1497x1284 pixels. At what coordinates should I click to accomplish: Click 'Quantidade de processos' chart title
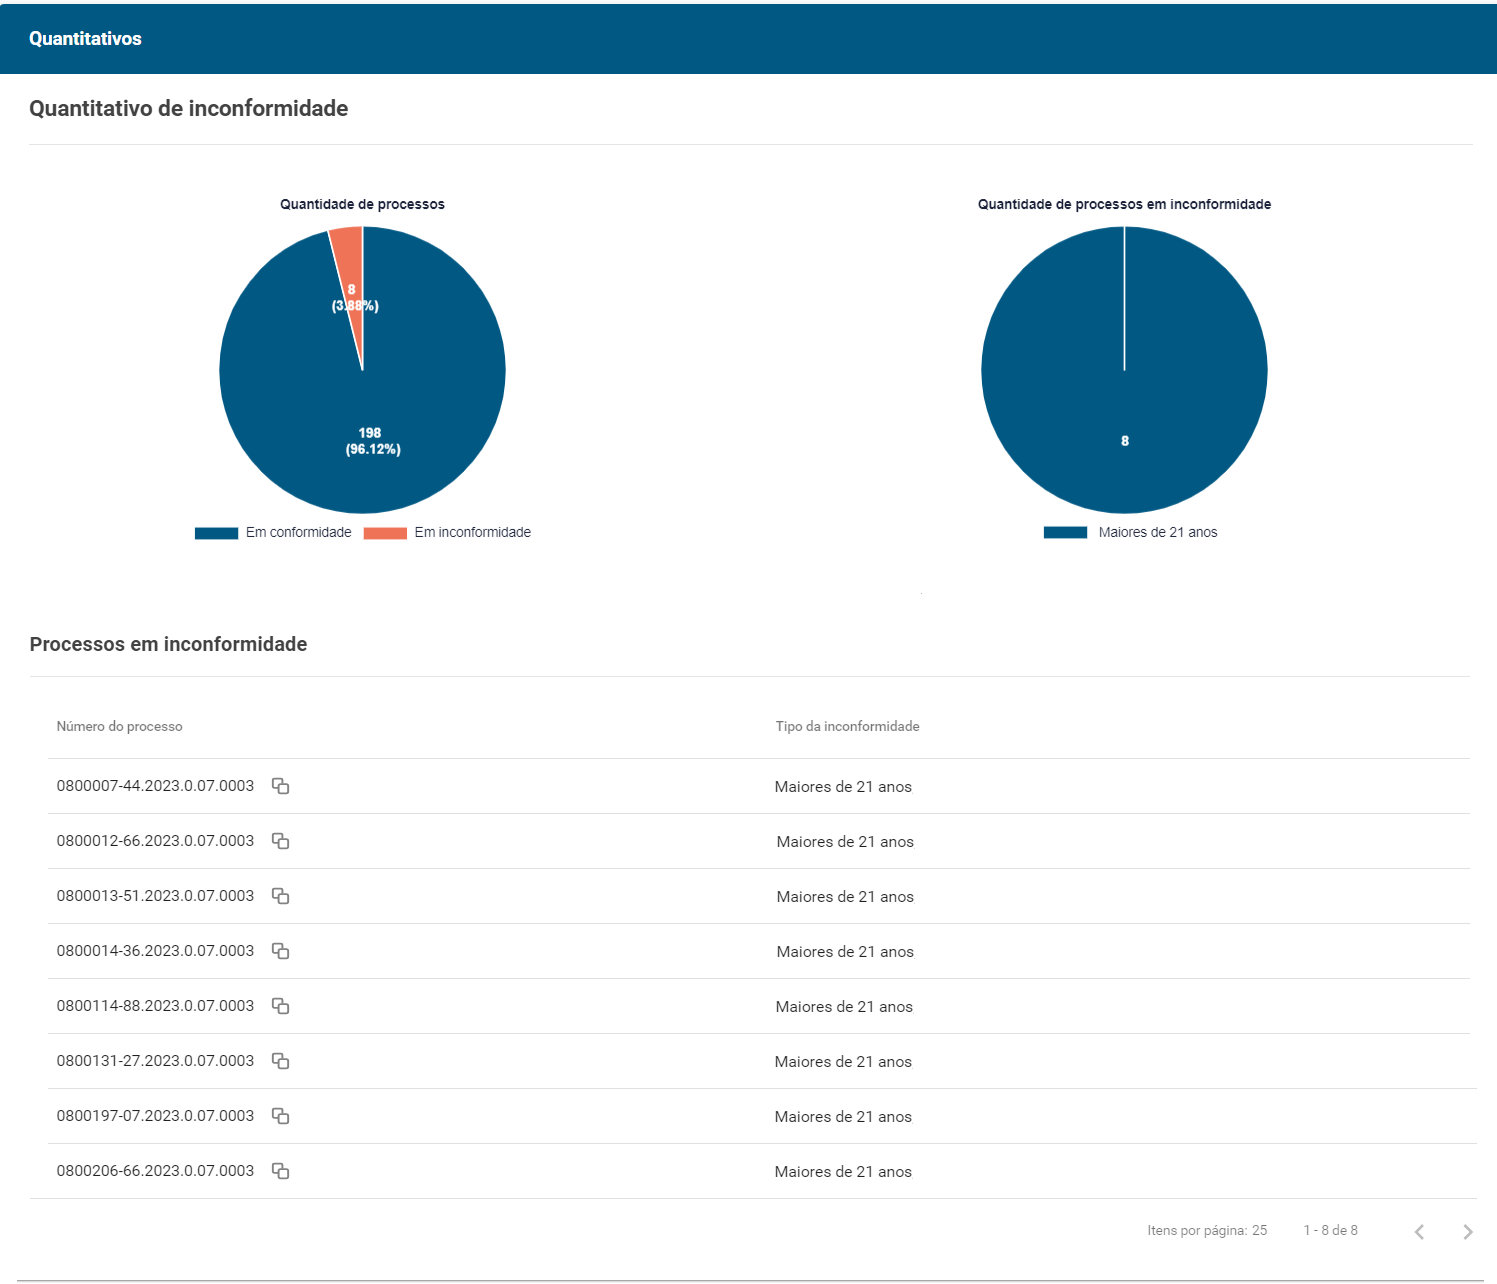tap(362, 204)
